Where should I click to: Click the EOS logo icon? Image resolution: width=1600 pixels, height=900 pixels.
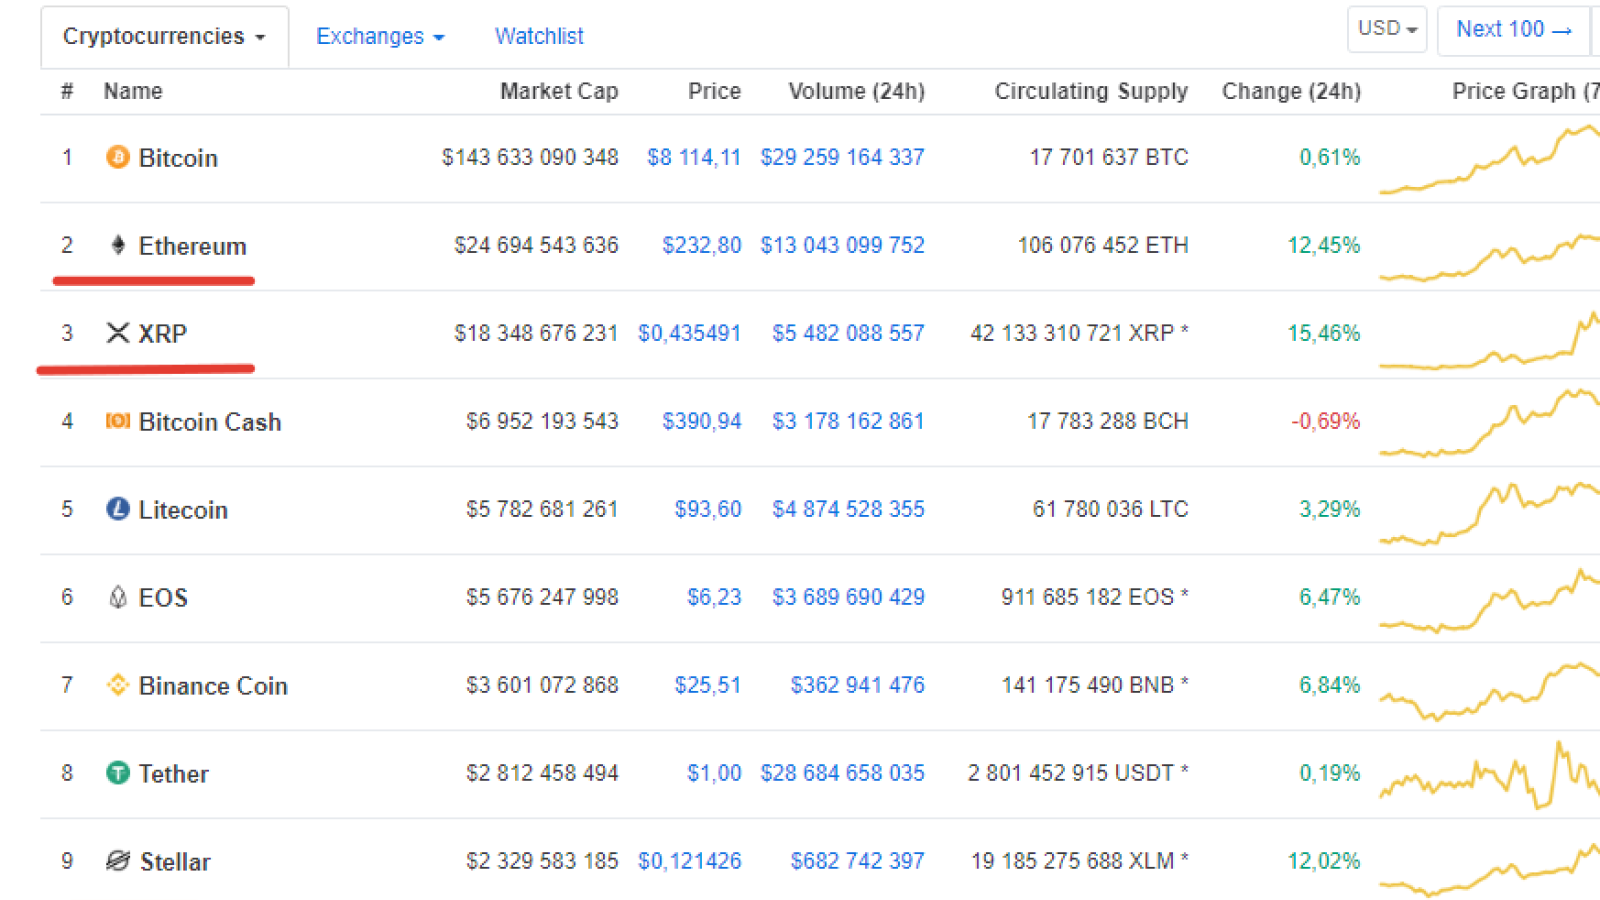[118, 597]
